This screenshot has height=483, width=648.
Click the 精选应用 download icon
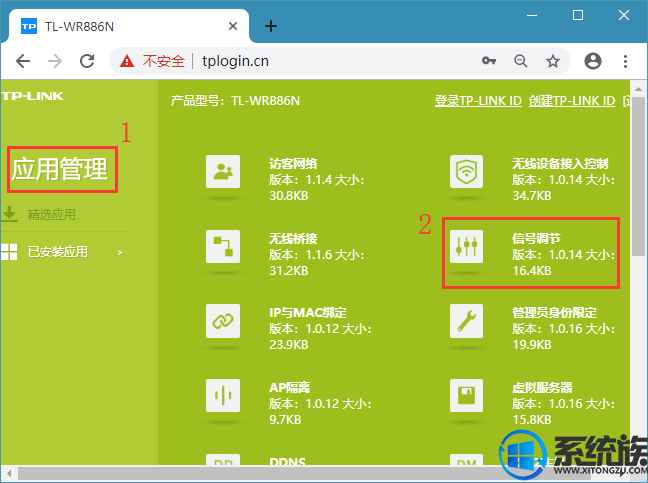[9, 214]
